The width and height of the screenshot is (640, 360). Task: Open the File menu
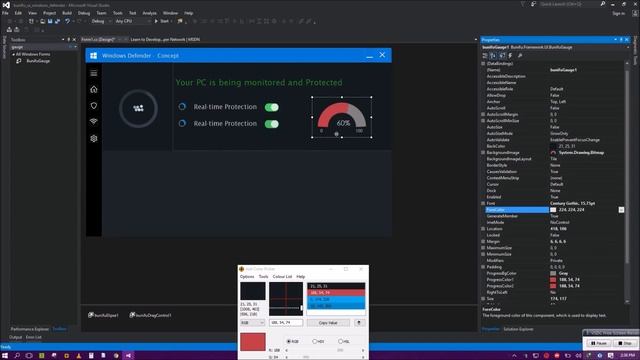5,13
